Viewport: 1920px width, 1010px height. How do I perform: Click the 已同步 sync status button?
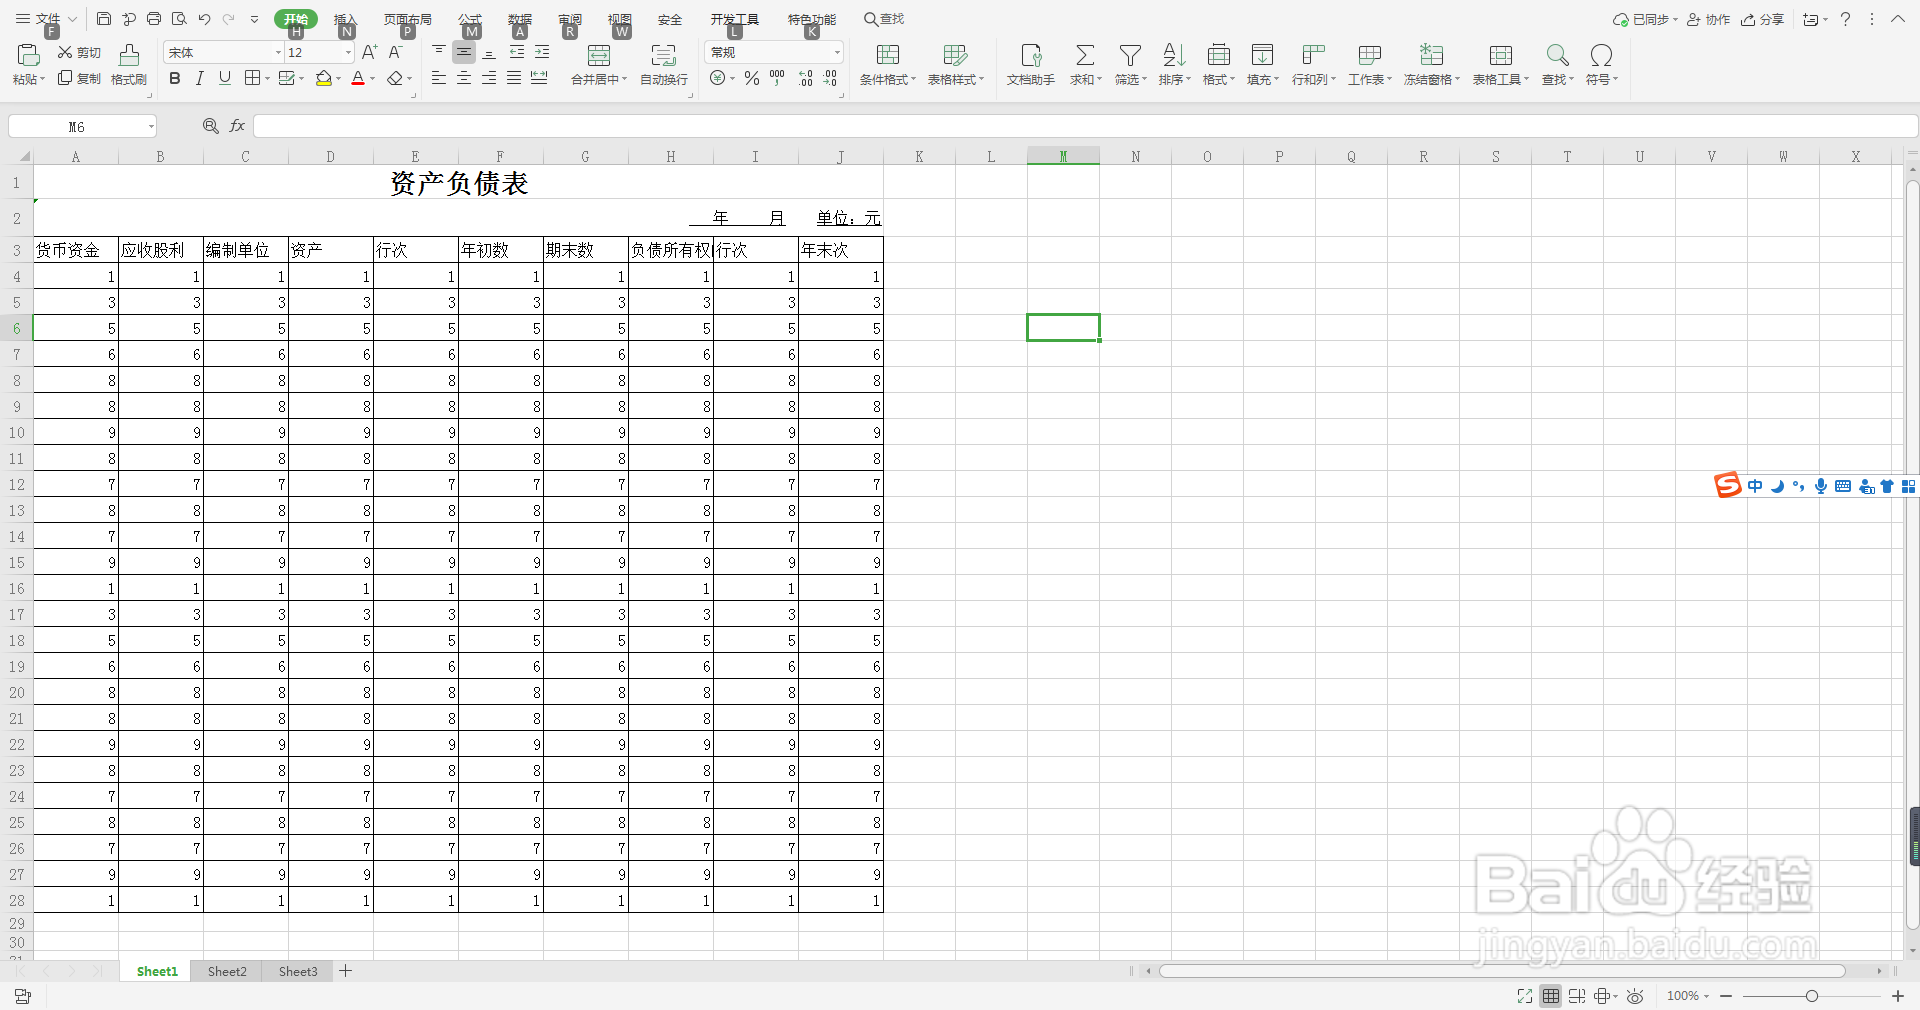coord(1645,19)
